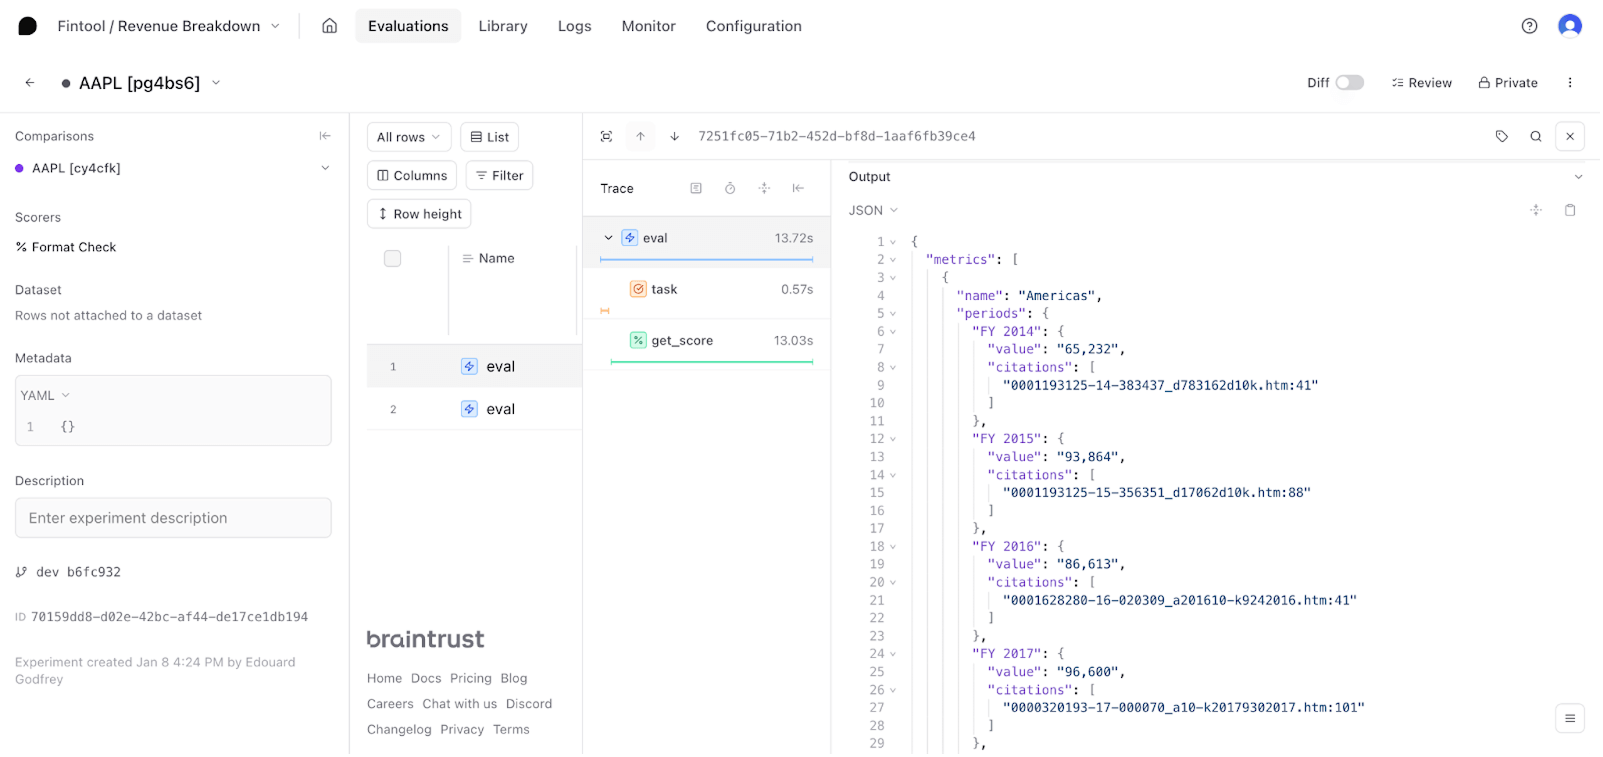Open the All rows dropdown
The width and height of the screenshot is (1603, 757).
coord(408,137)
